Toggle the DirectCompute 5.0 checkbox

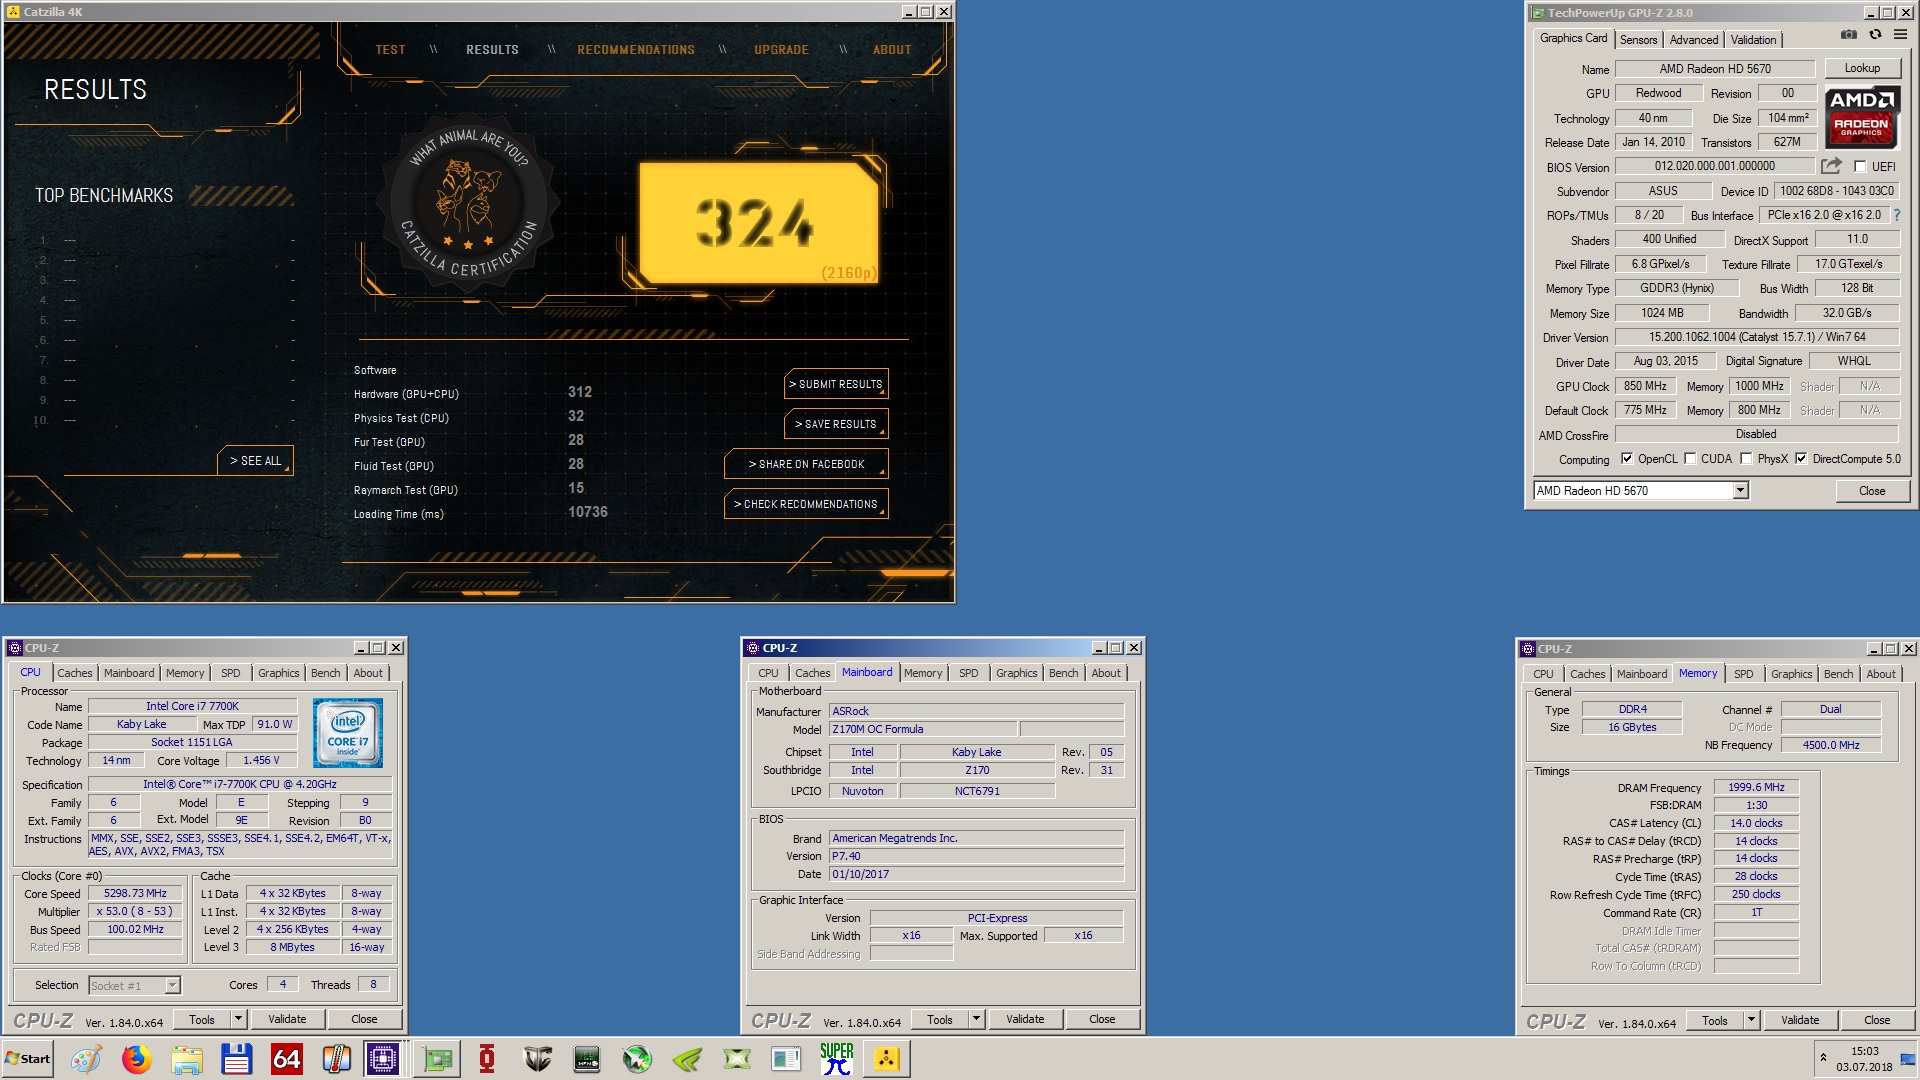(x=1801, y=459)
